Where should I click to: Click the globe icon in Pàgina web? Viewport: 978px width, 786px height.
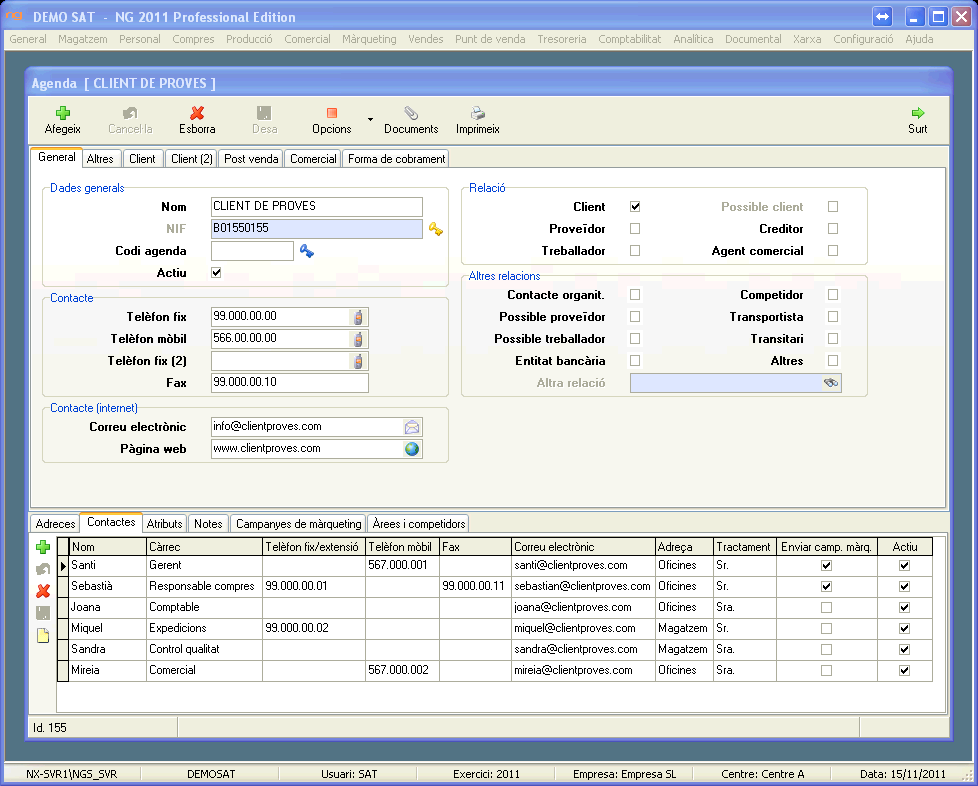pos(412,449)
